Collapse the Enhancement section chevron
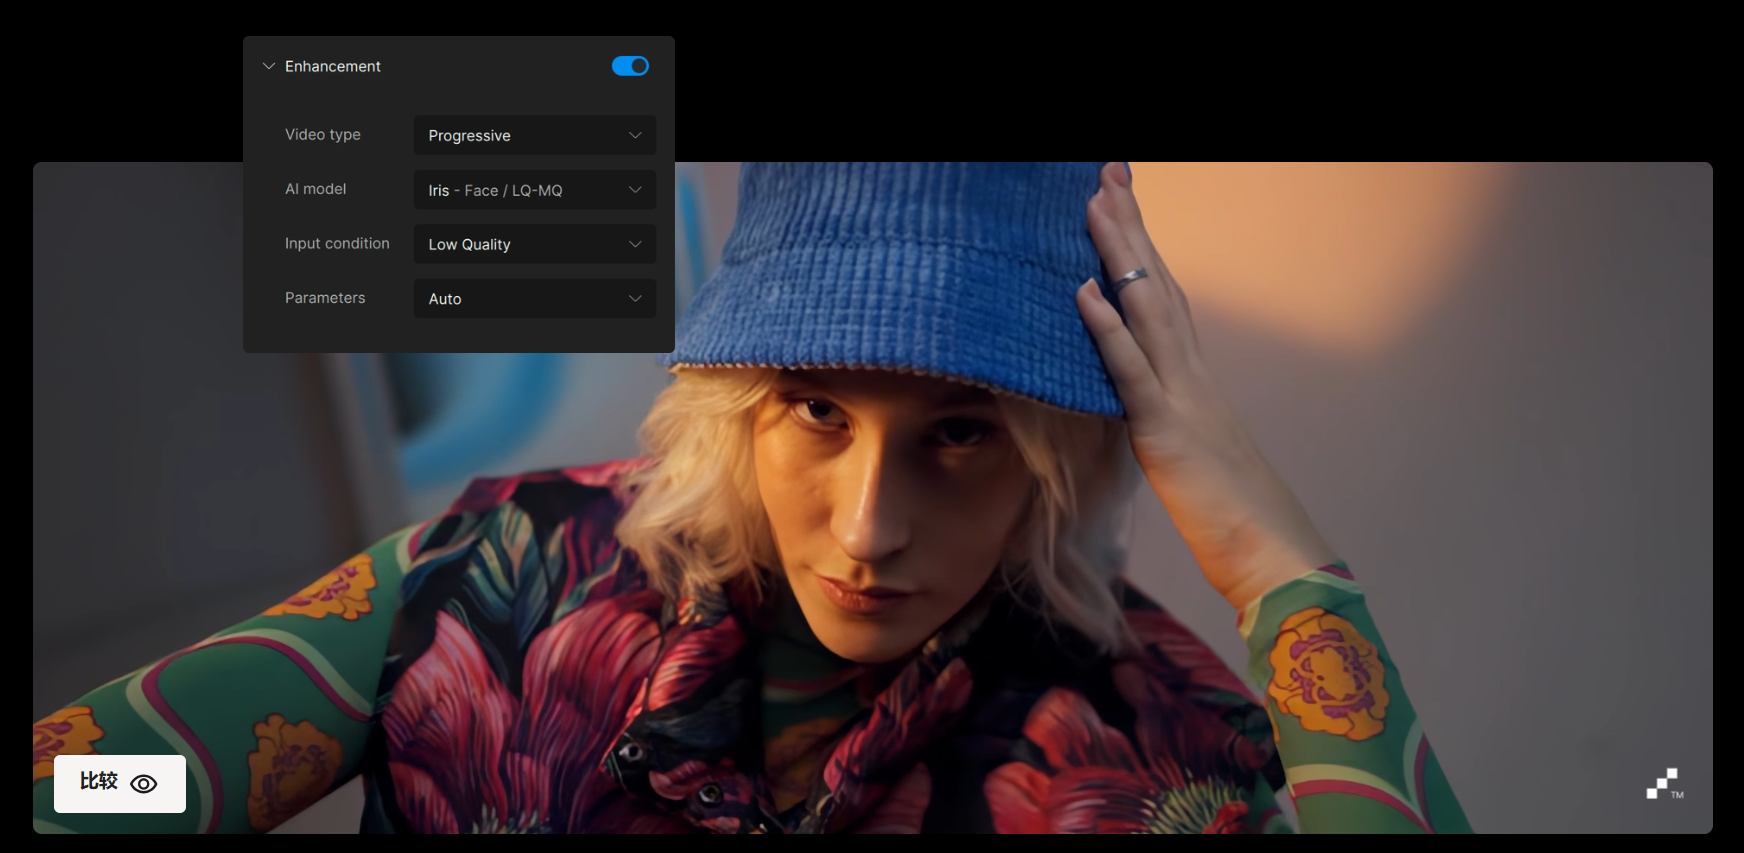Image resolution: width=1744 pixels, height=853 pixels. coord(268,66)
